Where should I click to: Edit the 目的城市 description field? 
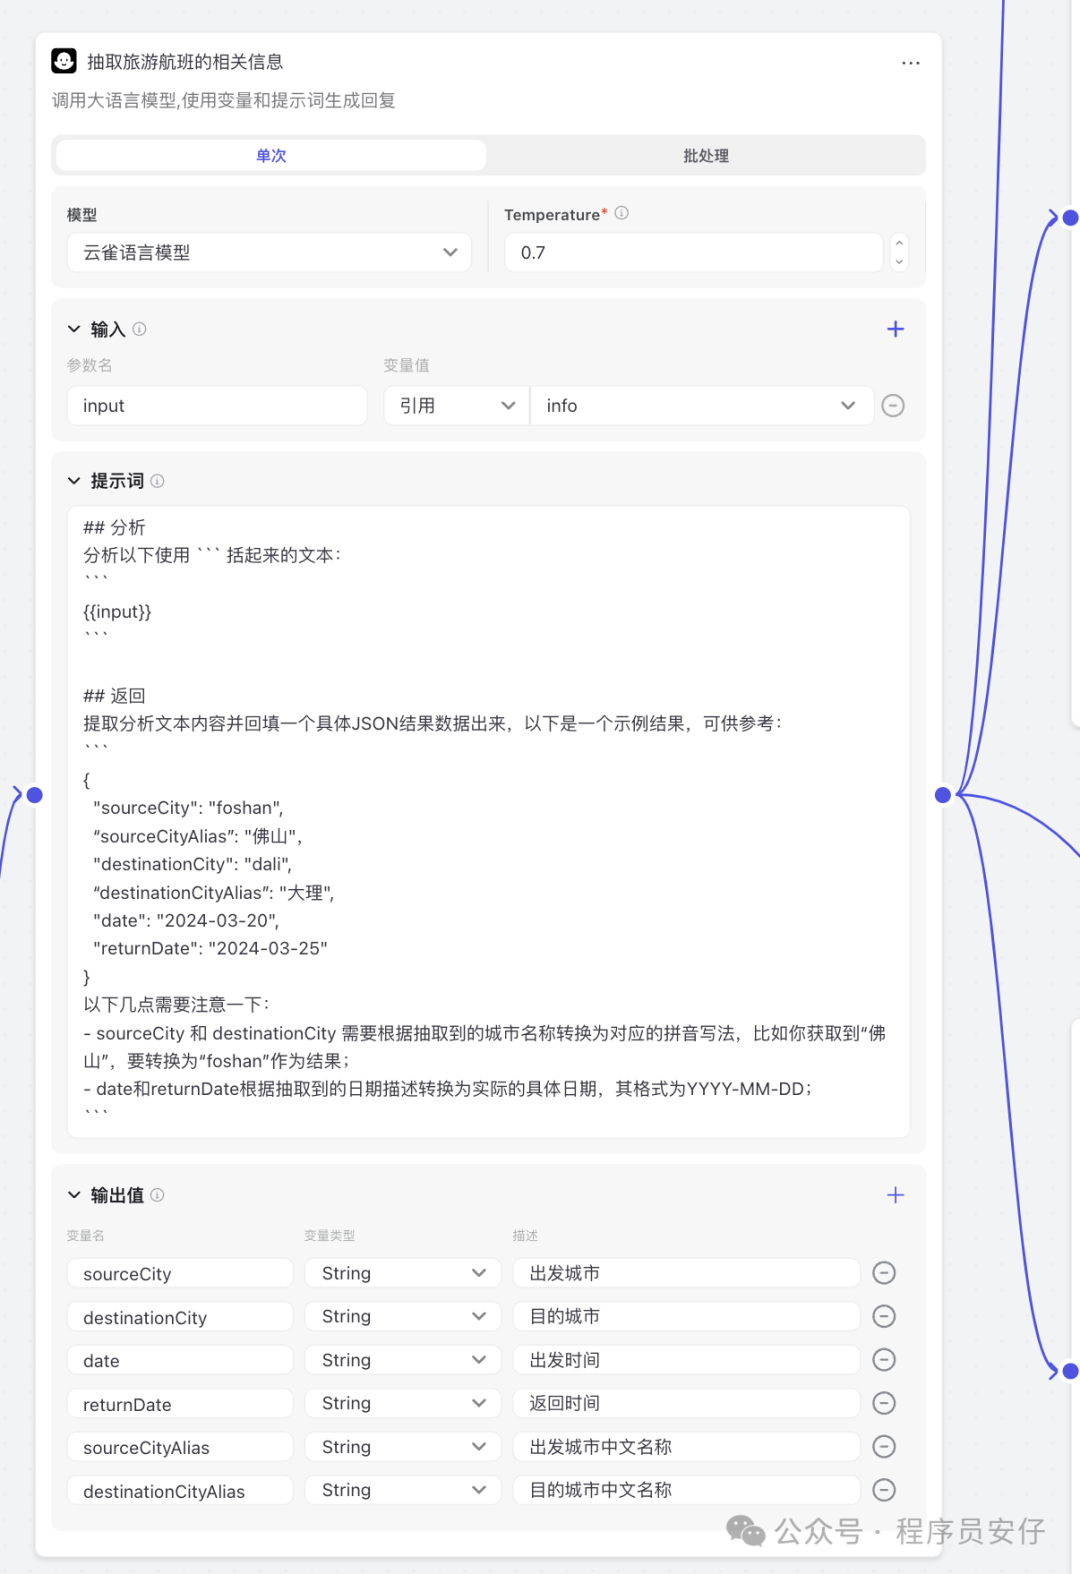[687, 1316]
